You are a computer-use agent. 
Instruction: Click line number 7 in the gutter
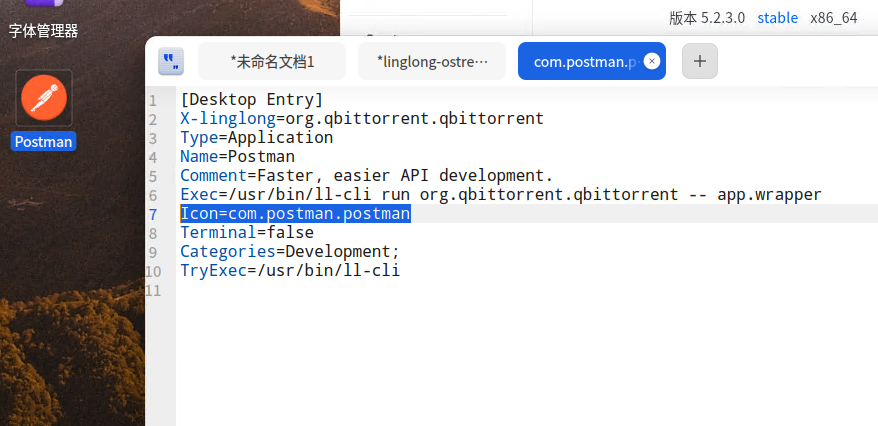153,214
